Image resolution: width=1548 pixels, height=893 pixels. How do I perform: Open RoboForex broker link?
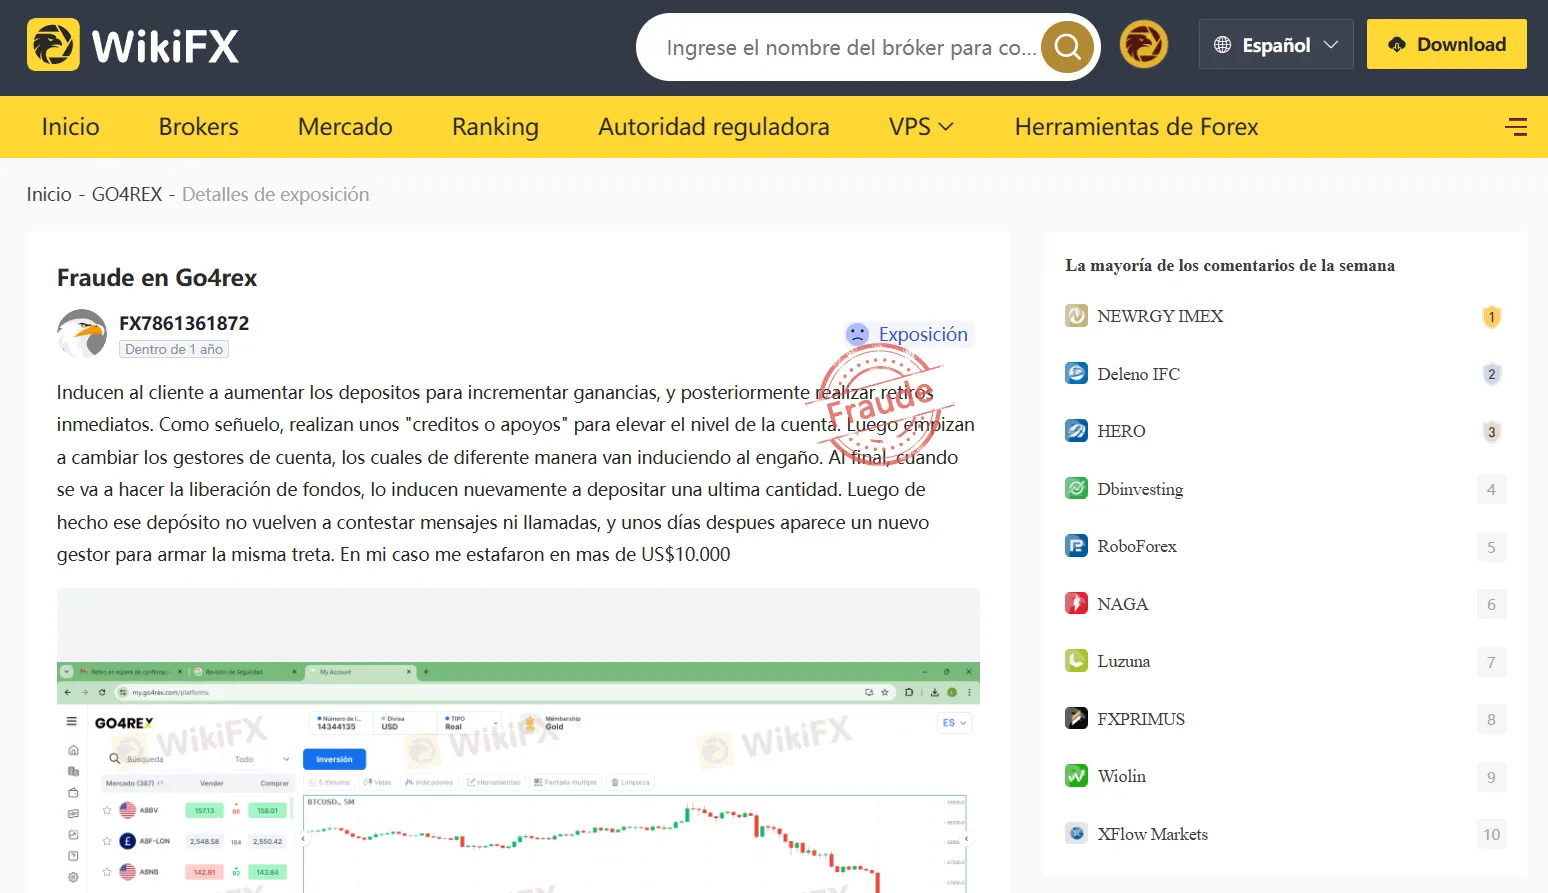pos(1137,546)
